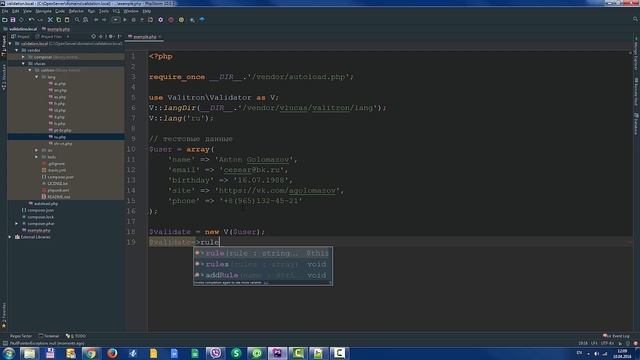640x360 pixels.
Task: Click the yellow circle toolbar icon
Action: 181,20
